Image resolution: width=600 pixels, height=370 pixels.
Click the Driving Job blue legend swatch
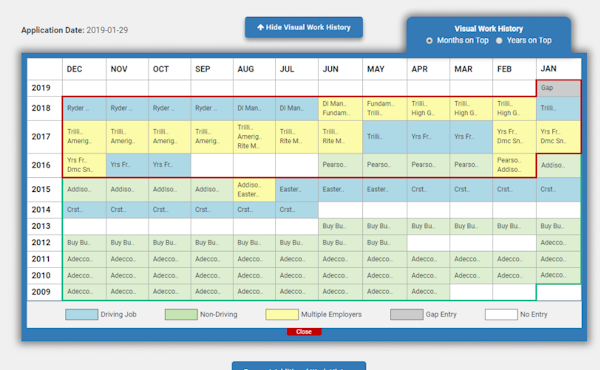tap(82, 315)
